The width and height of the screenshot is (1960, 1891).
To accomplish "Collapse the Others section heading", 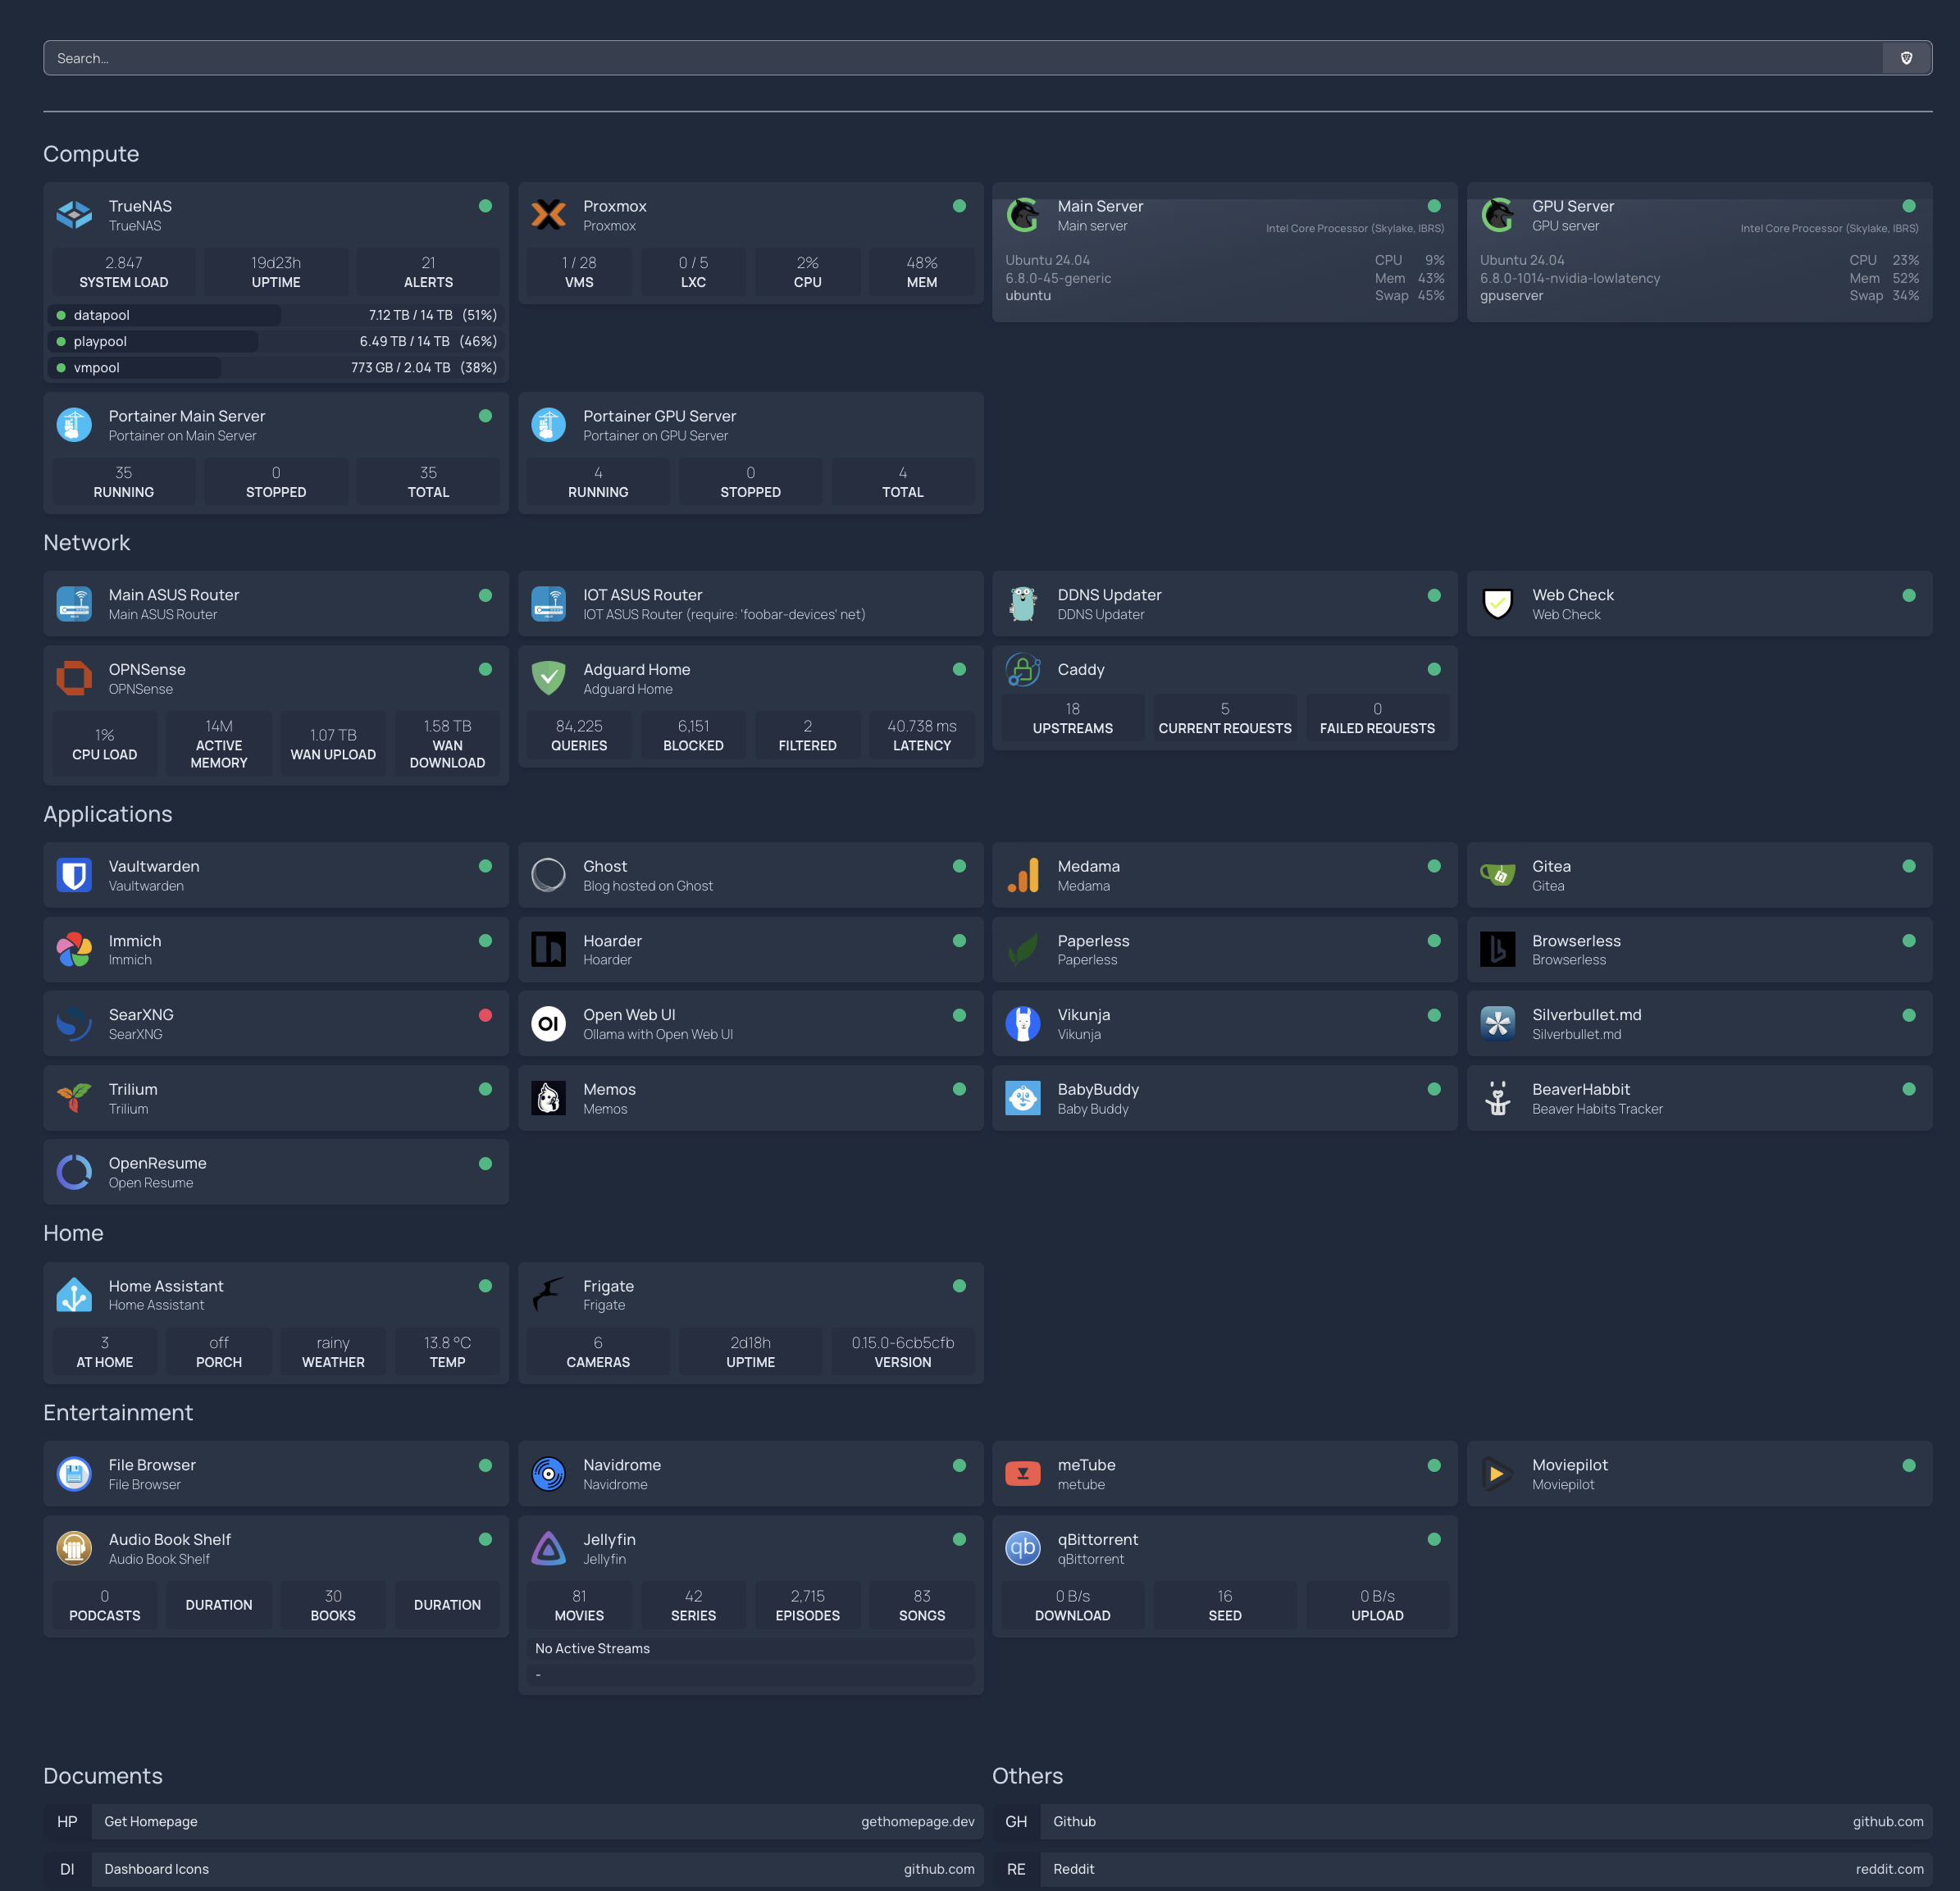I will pos(1028,1775).
